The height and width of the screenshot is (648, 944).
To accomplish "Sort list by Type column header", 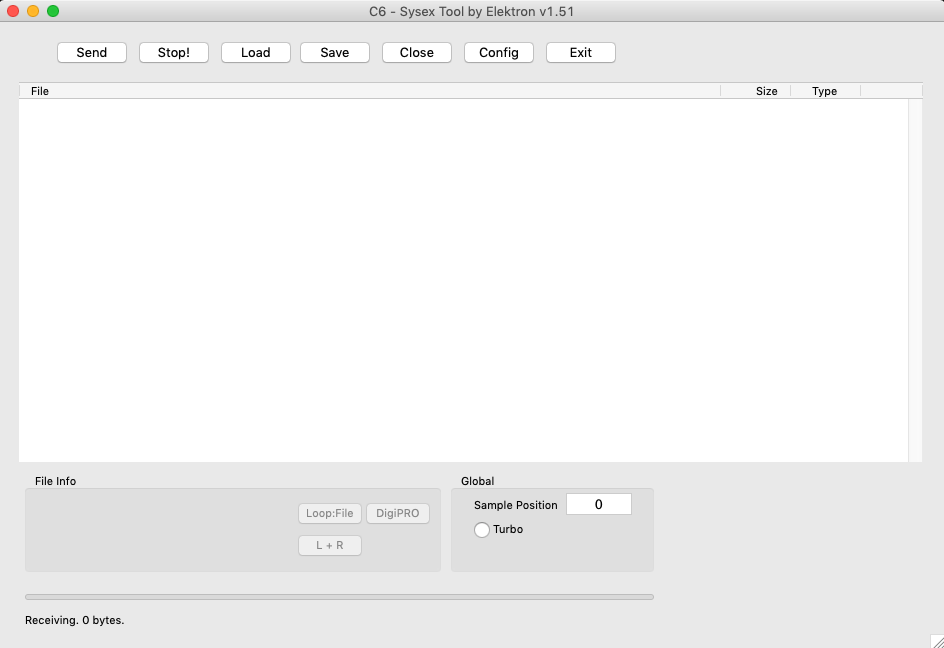I will pyautogui.click(x=824, y=91).
